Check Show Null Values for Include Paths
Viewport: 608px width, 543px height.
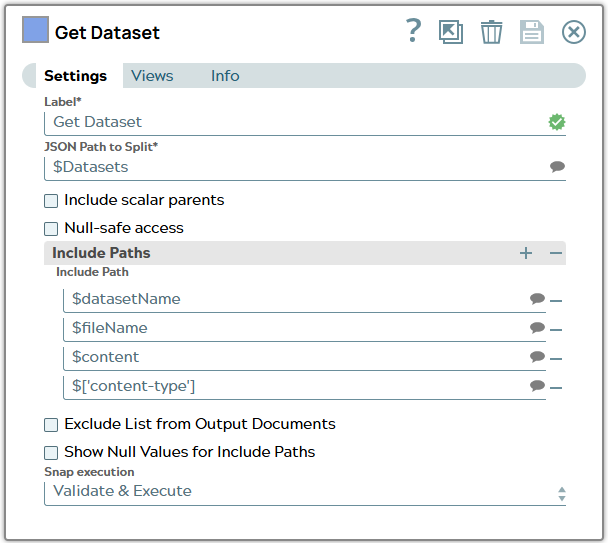coord(51,453)
